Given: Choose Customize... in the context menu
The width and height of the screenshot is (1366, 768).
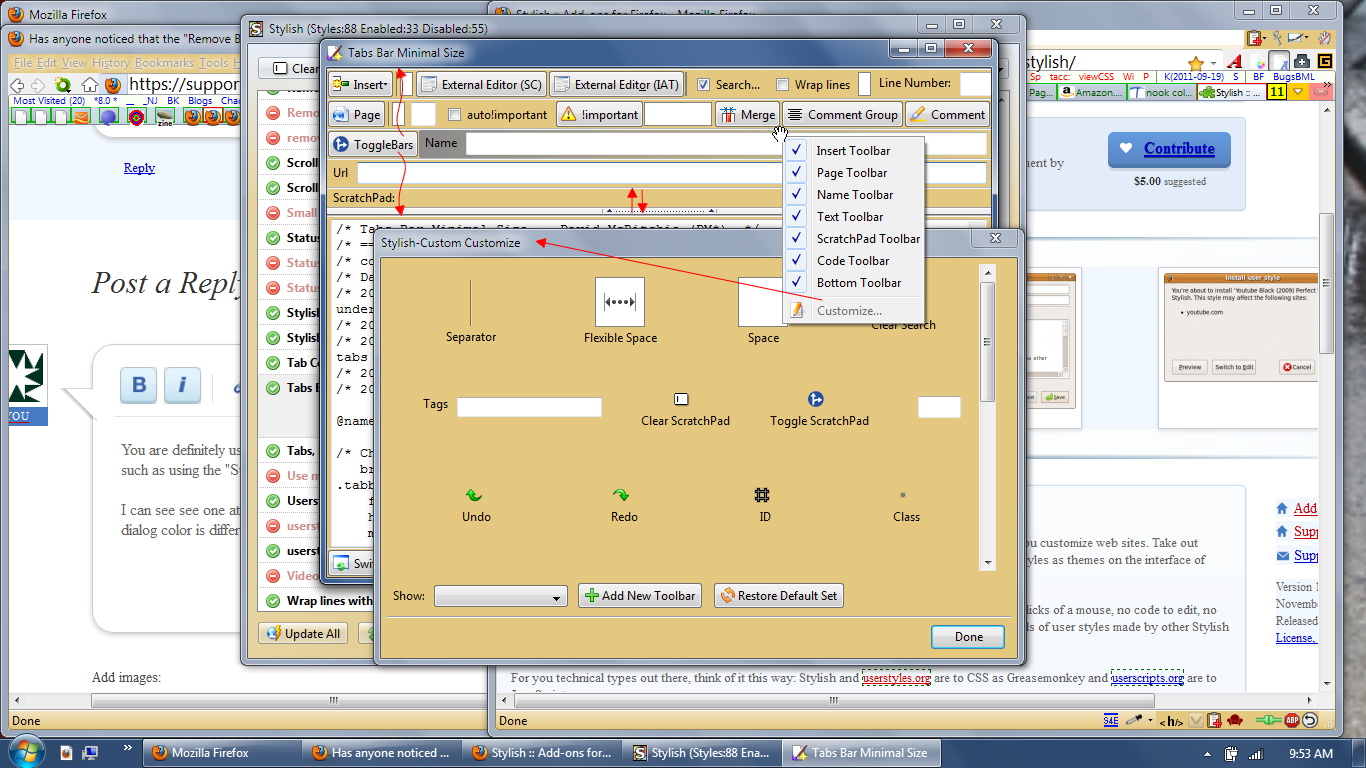Looking at the screenshot, I should tap(853, 311).
